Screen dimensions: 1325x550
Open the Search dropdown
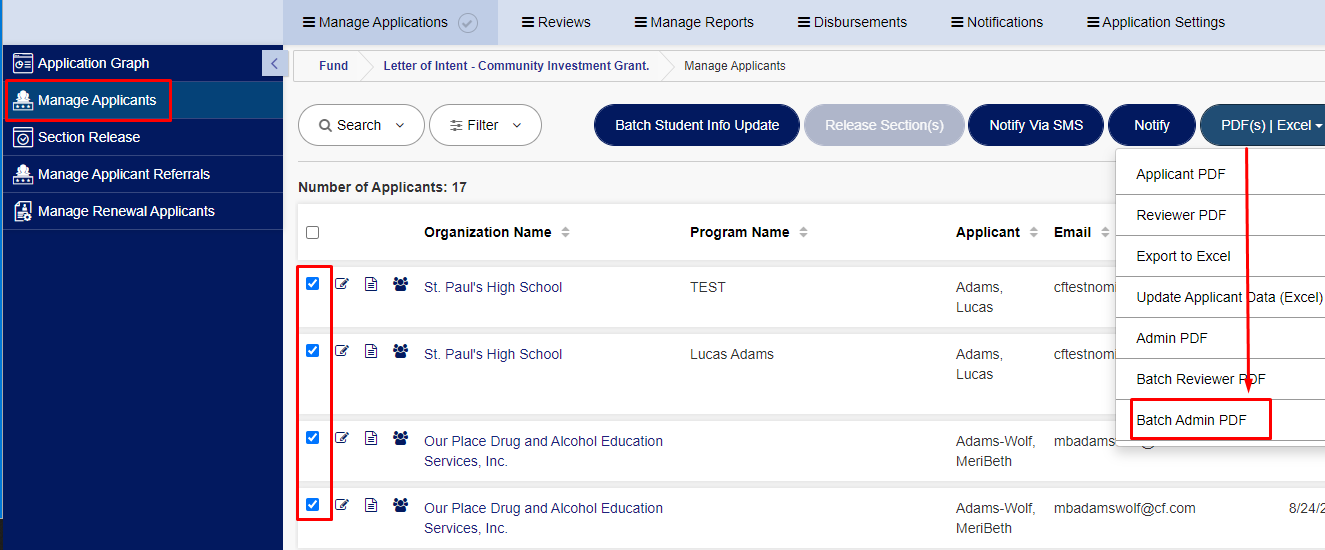361,125
